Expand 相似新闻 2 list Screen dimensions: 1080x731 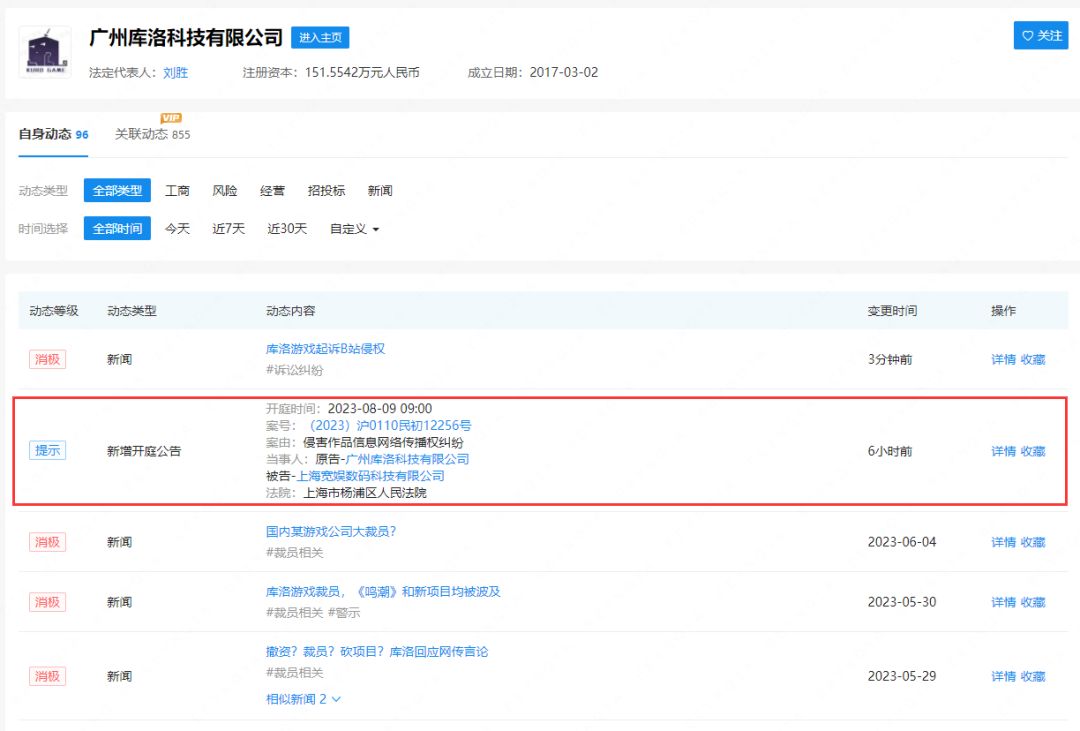pyautogui.click(x=303, y=699)
